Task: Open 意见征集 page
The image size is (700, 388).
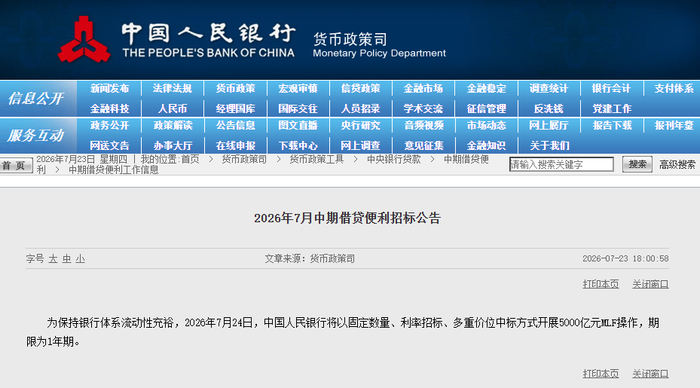Action: pyautogui.click(x=423, y=146)
